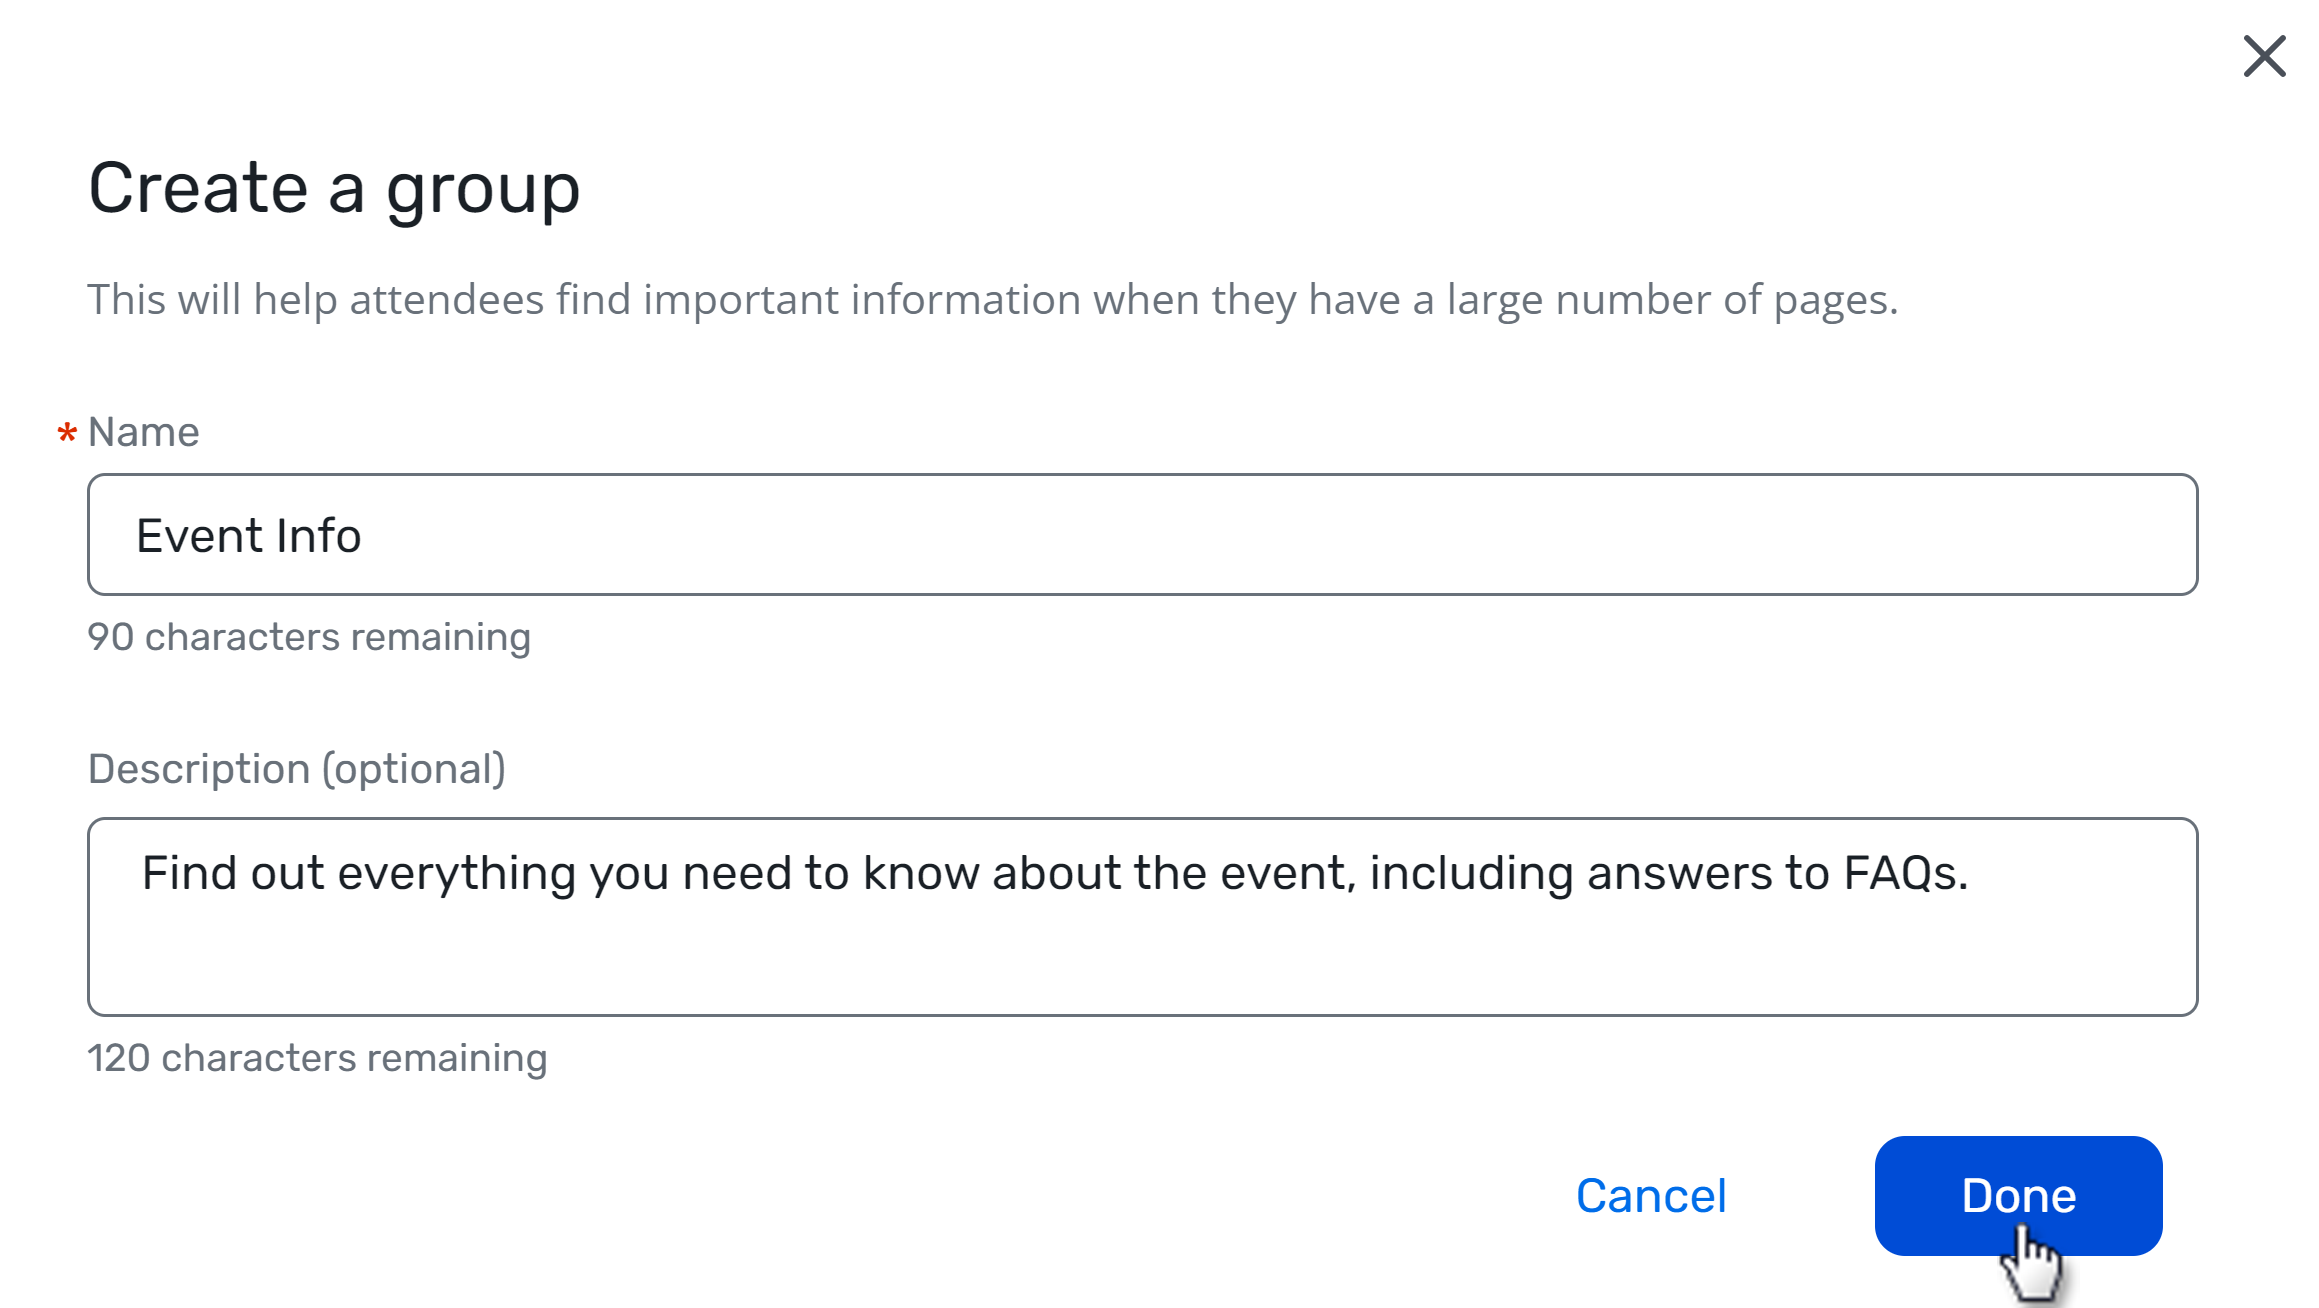Click the dialog description about attendees
Screen dimensions: 2319x1308
pos(994,298)
